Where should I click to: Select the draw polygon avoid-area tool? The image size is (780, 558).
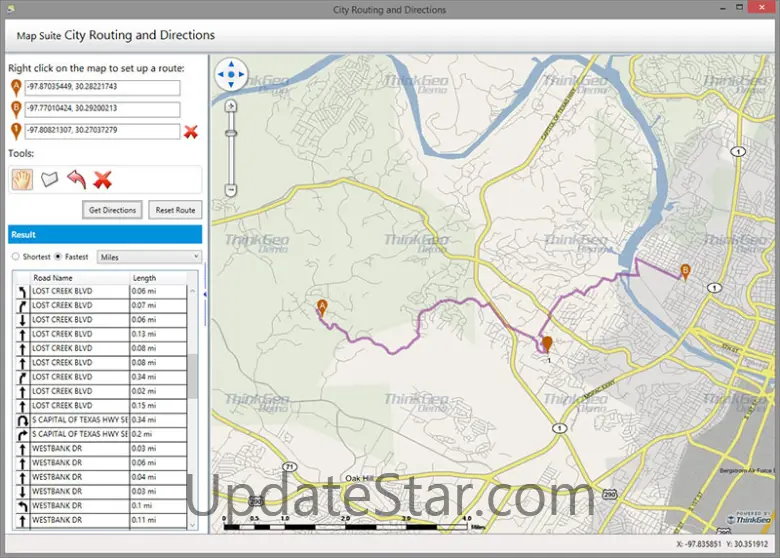tap(49, 179)
